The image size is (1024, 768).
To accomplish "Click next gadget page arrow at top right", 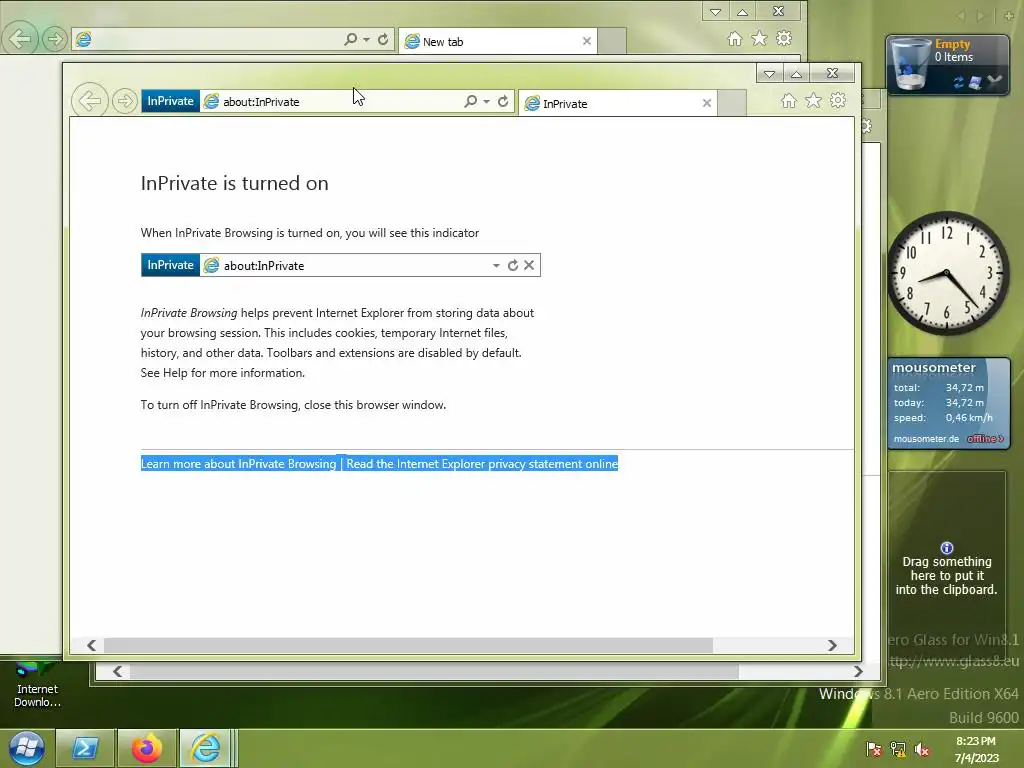I will coord(981,15).
